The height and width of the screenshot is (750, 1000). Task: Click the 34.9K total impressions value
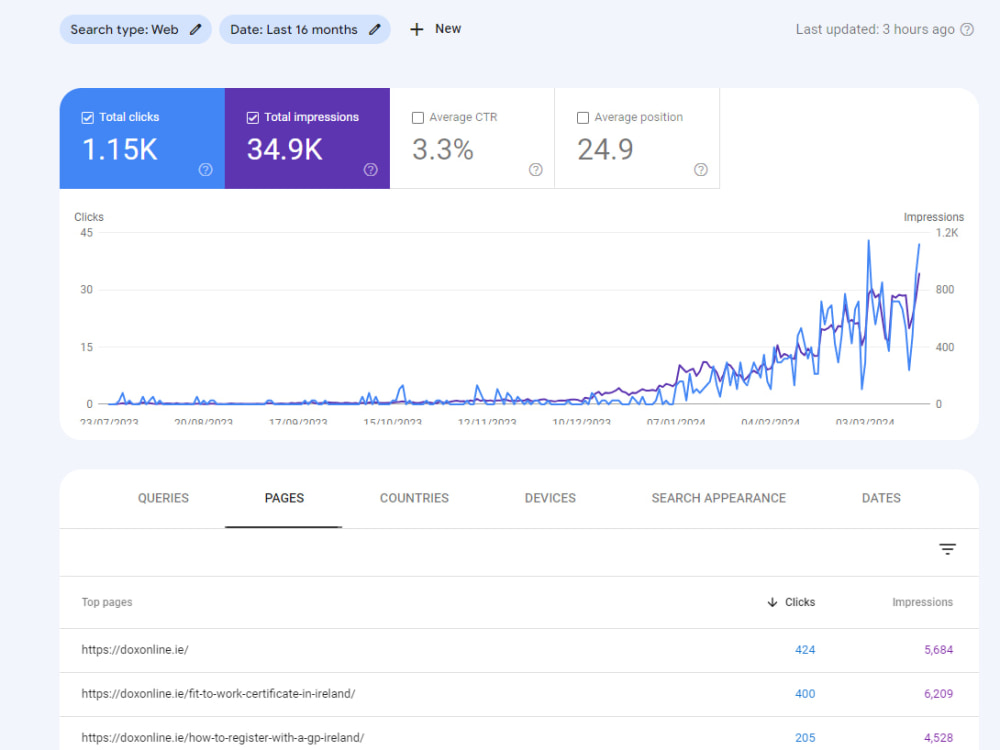click(284, 150)
